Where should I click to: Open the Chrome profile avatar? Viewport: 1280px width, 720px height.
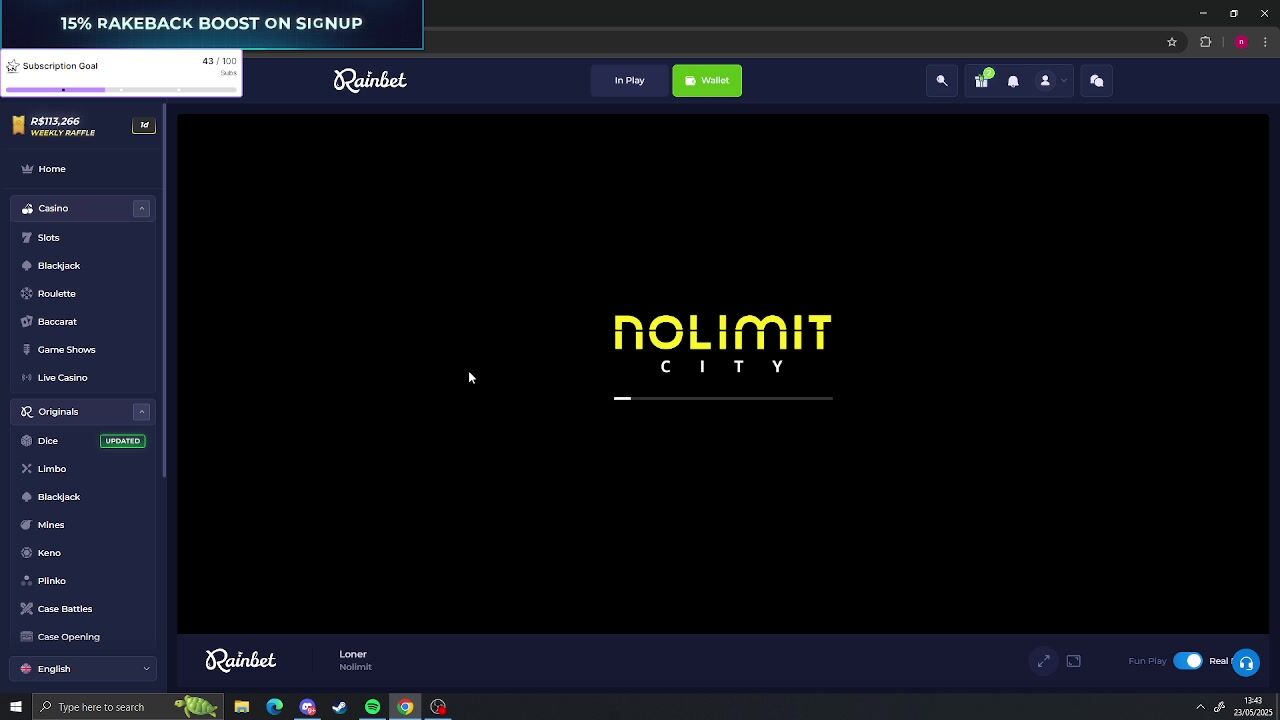point(1241,42)
